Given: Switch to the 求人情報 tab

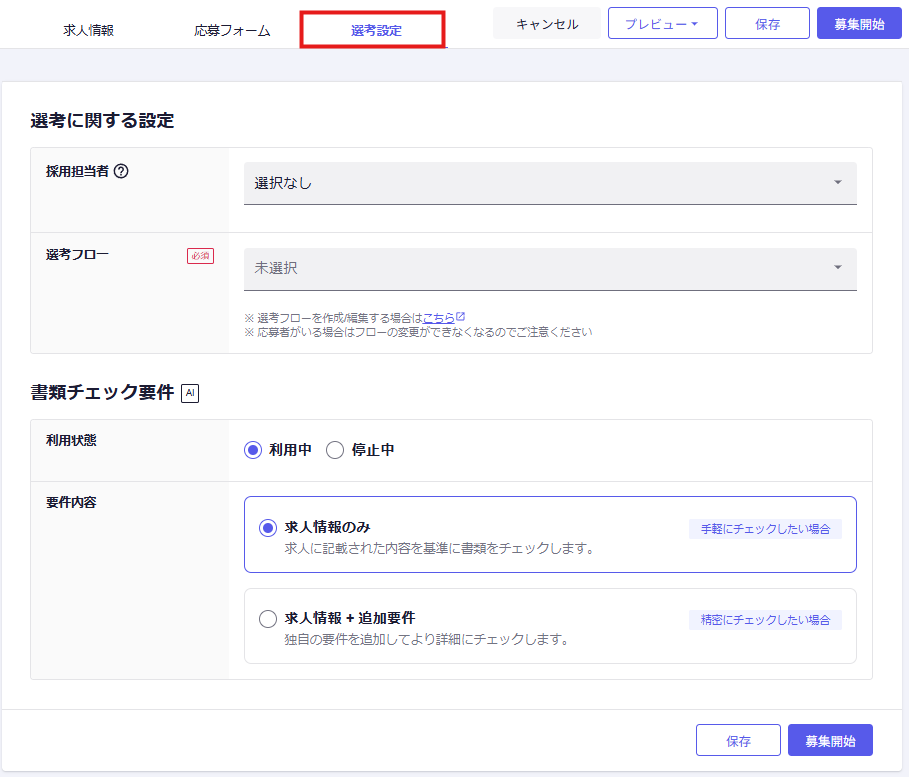Looking at the screenshot, I should point(88,30).
